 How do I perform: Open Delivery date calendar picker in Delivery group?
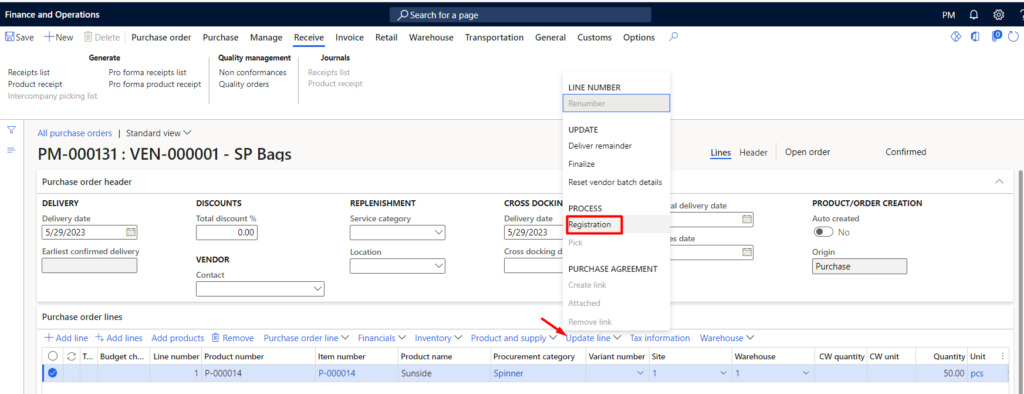click(x=130, y=232)
